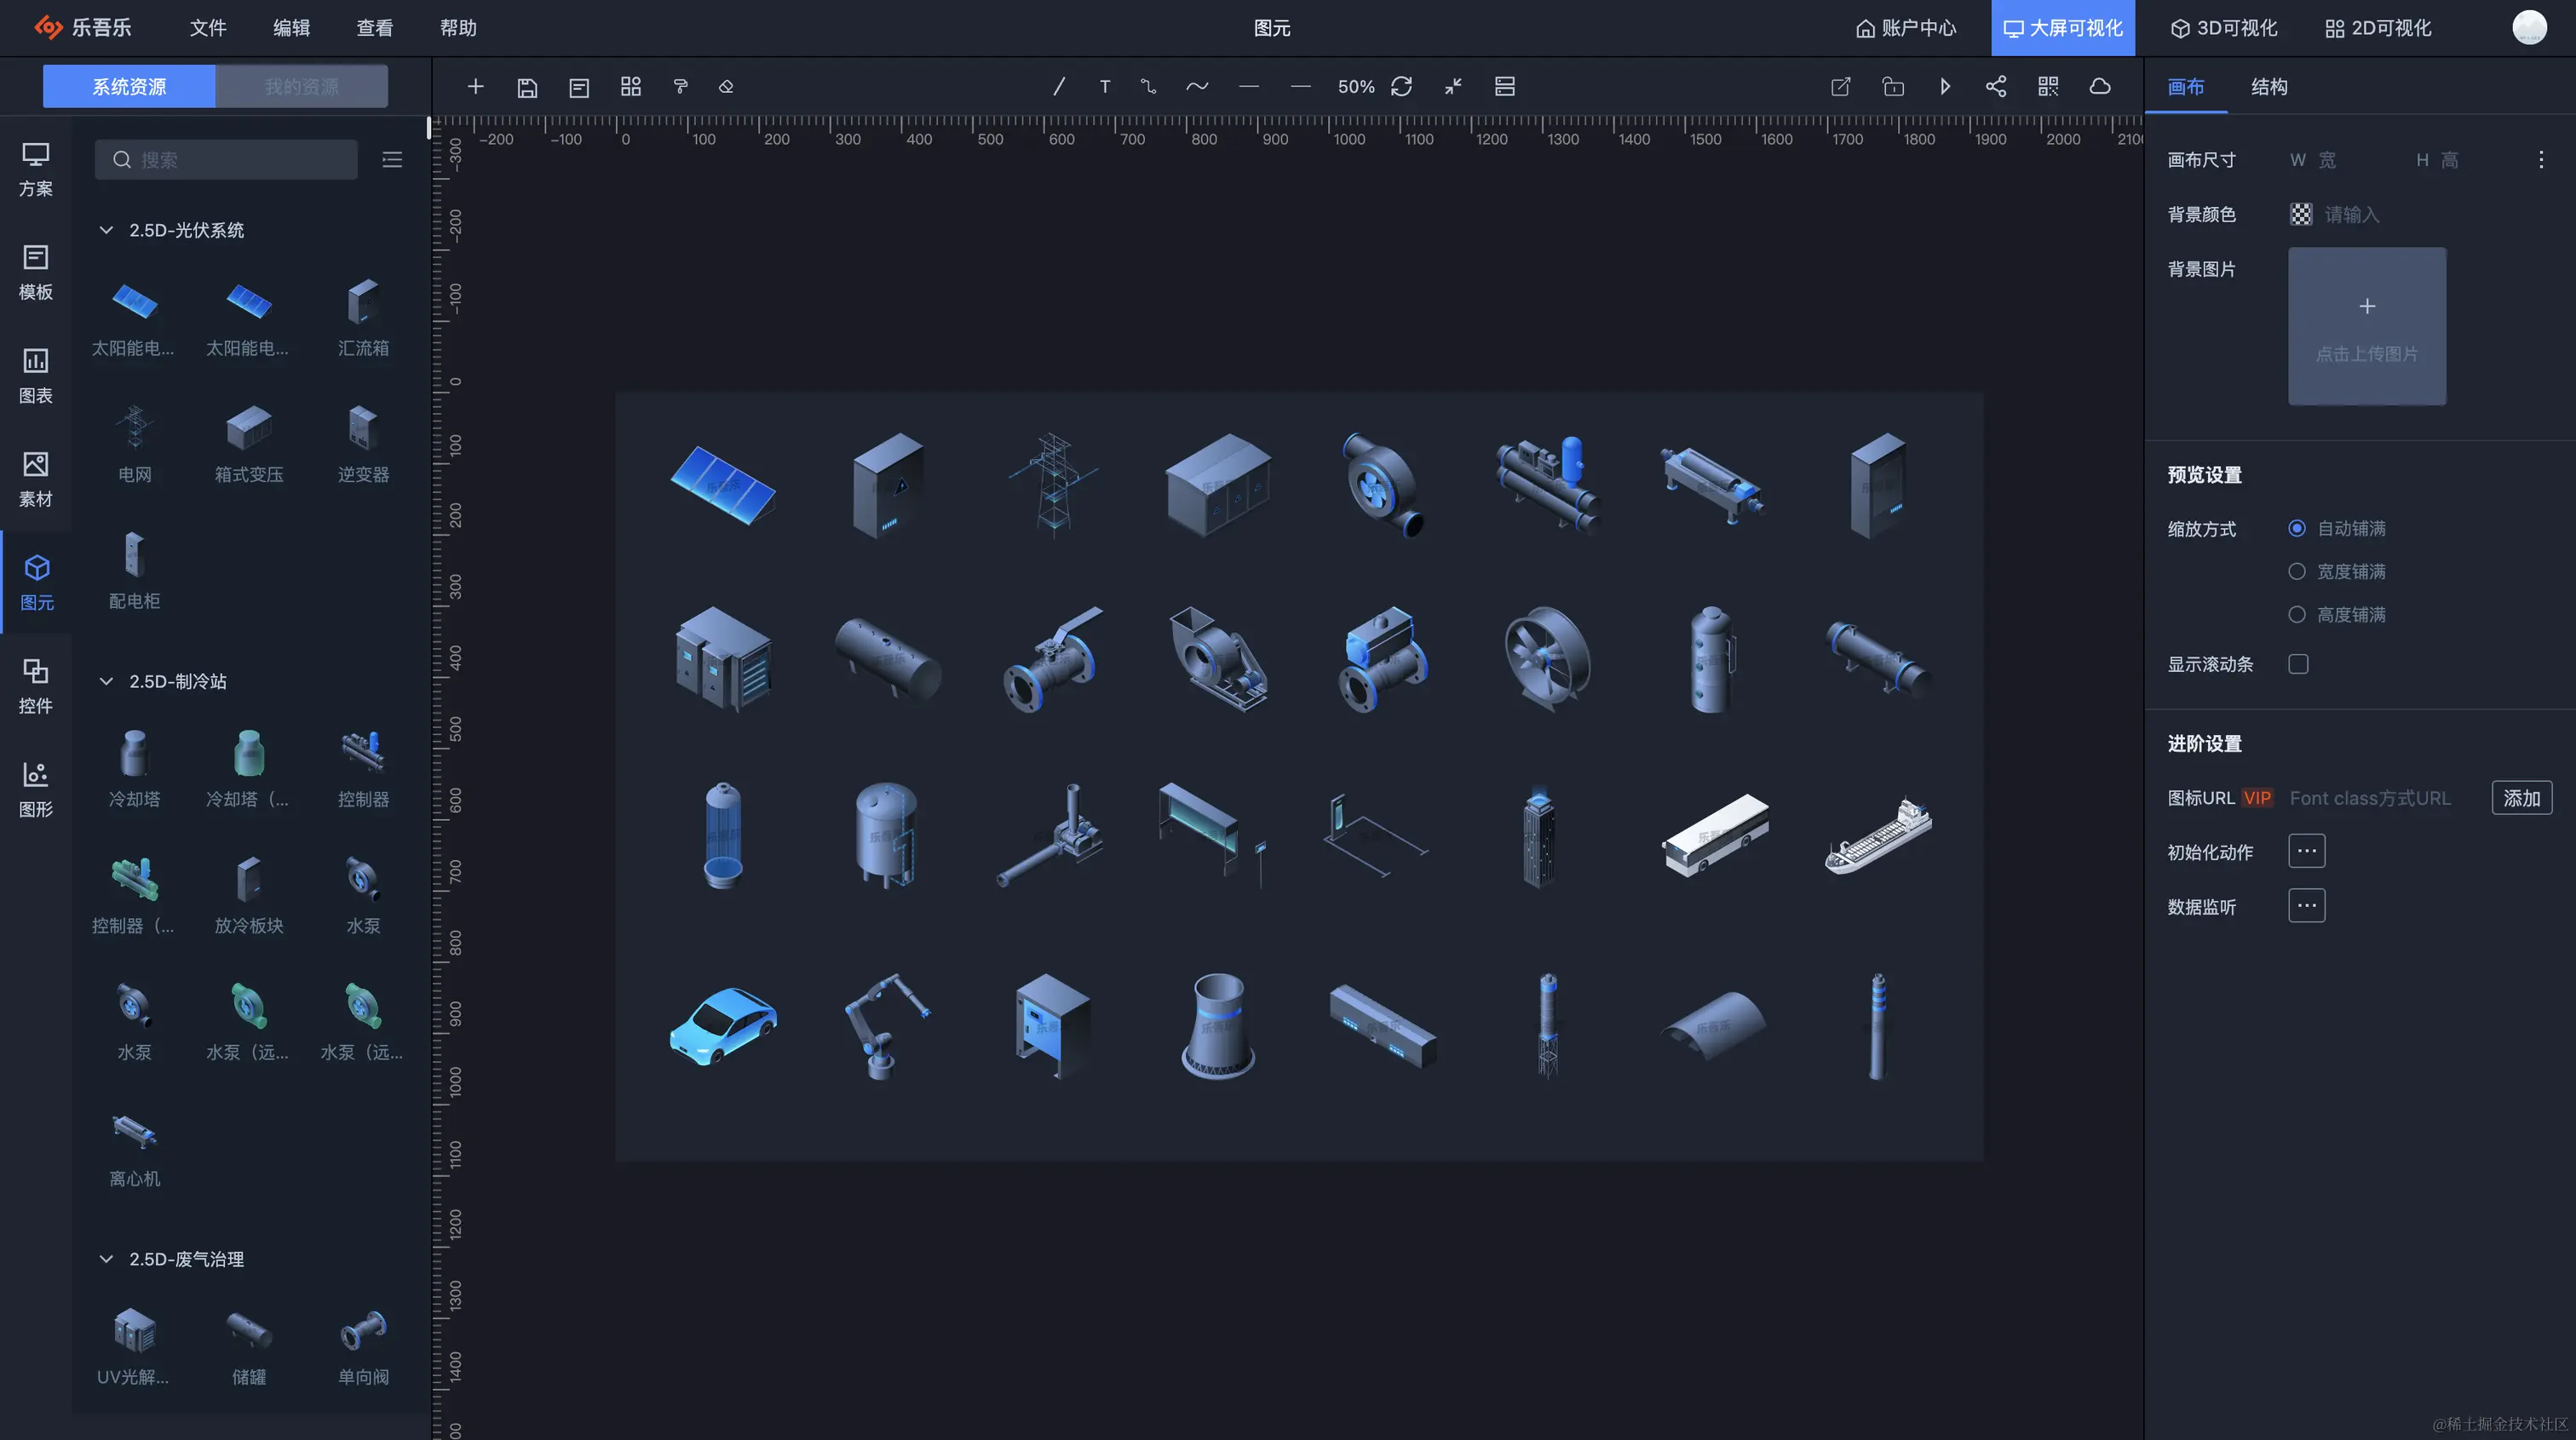Image resolution: width=2576 pixels, height=1440 pixels.
Task: Open the 图表 charts sidebar panel
Action: [x=36, y=374]
